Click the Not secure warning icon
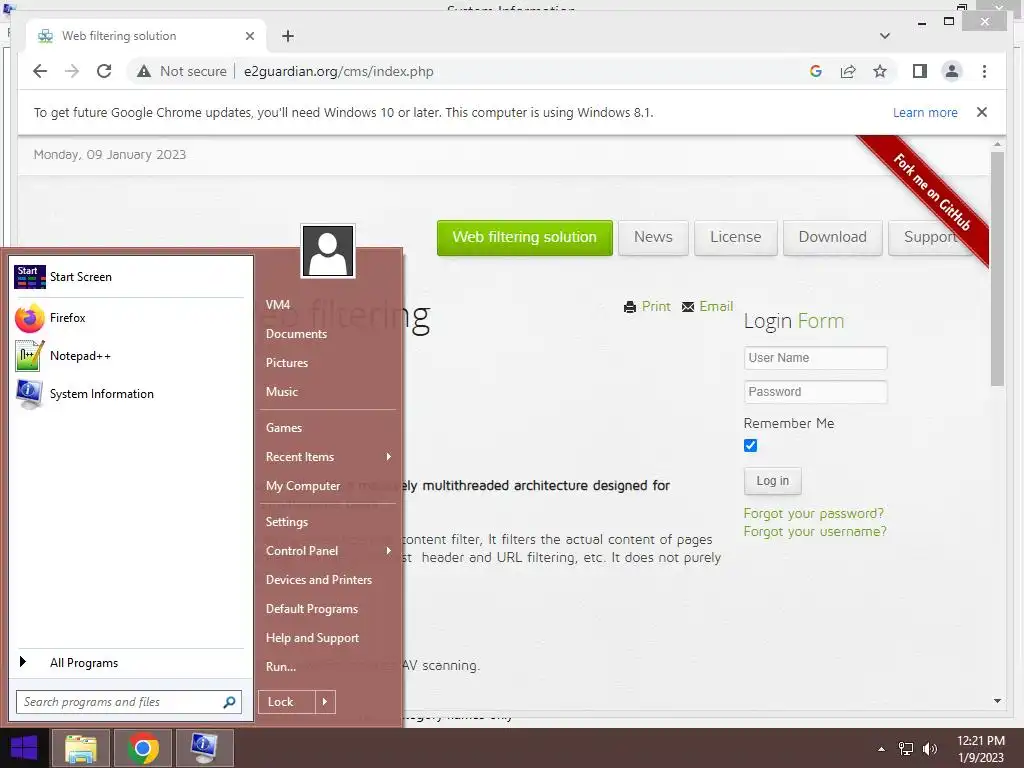 coord(144,71)
